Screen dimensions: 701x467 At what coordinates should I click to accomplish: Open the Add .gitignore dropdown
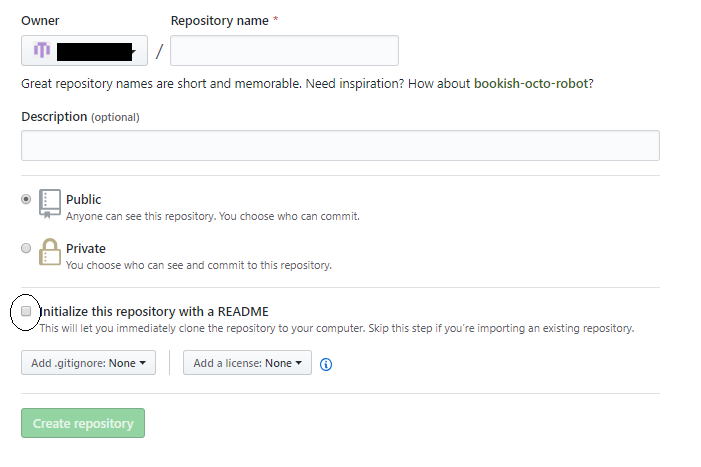[89, 363]
